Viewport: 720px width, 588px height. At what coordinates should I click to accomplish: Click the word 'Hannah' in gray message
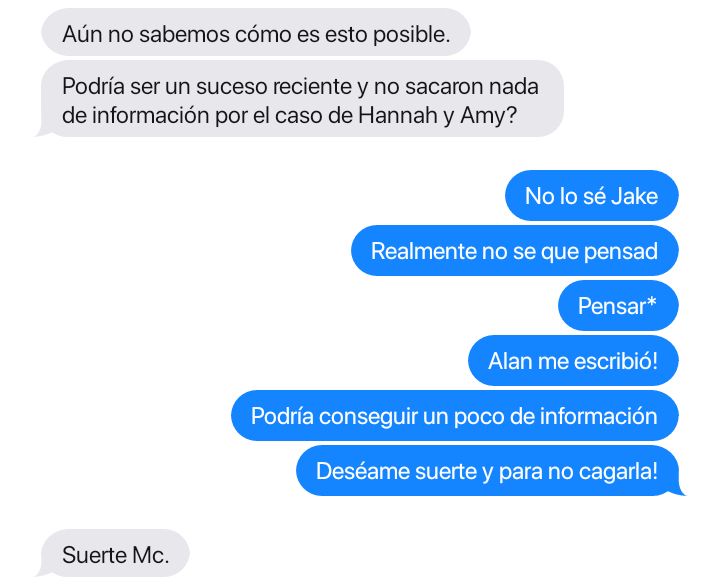click(398, 115)
